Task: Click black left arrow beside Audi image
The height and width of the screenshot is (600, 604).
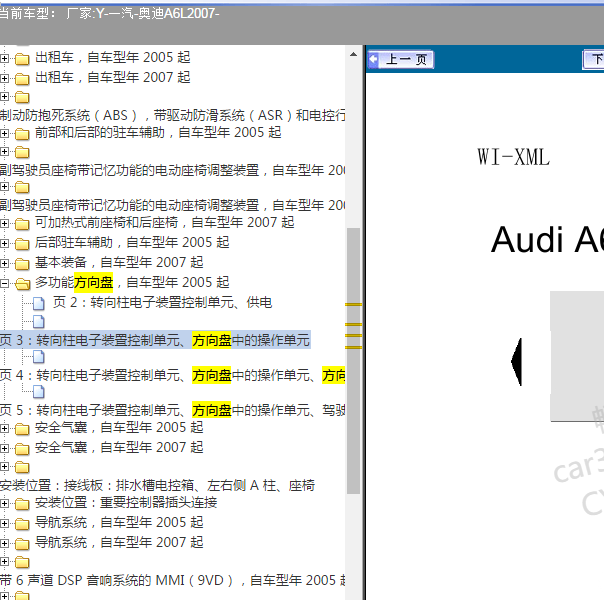Action: click(517, 362)
